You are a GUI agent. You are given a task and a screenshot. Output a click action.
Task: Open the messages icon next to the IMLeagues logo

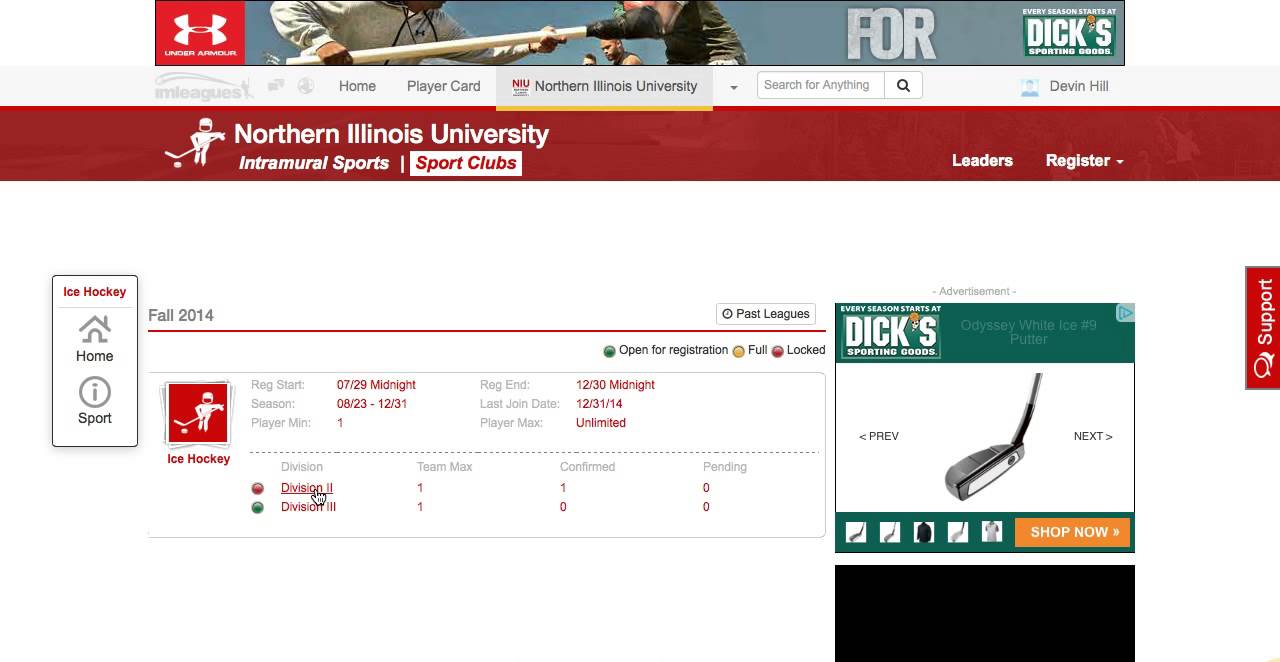tap(277, 86)
